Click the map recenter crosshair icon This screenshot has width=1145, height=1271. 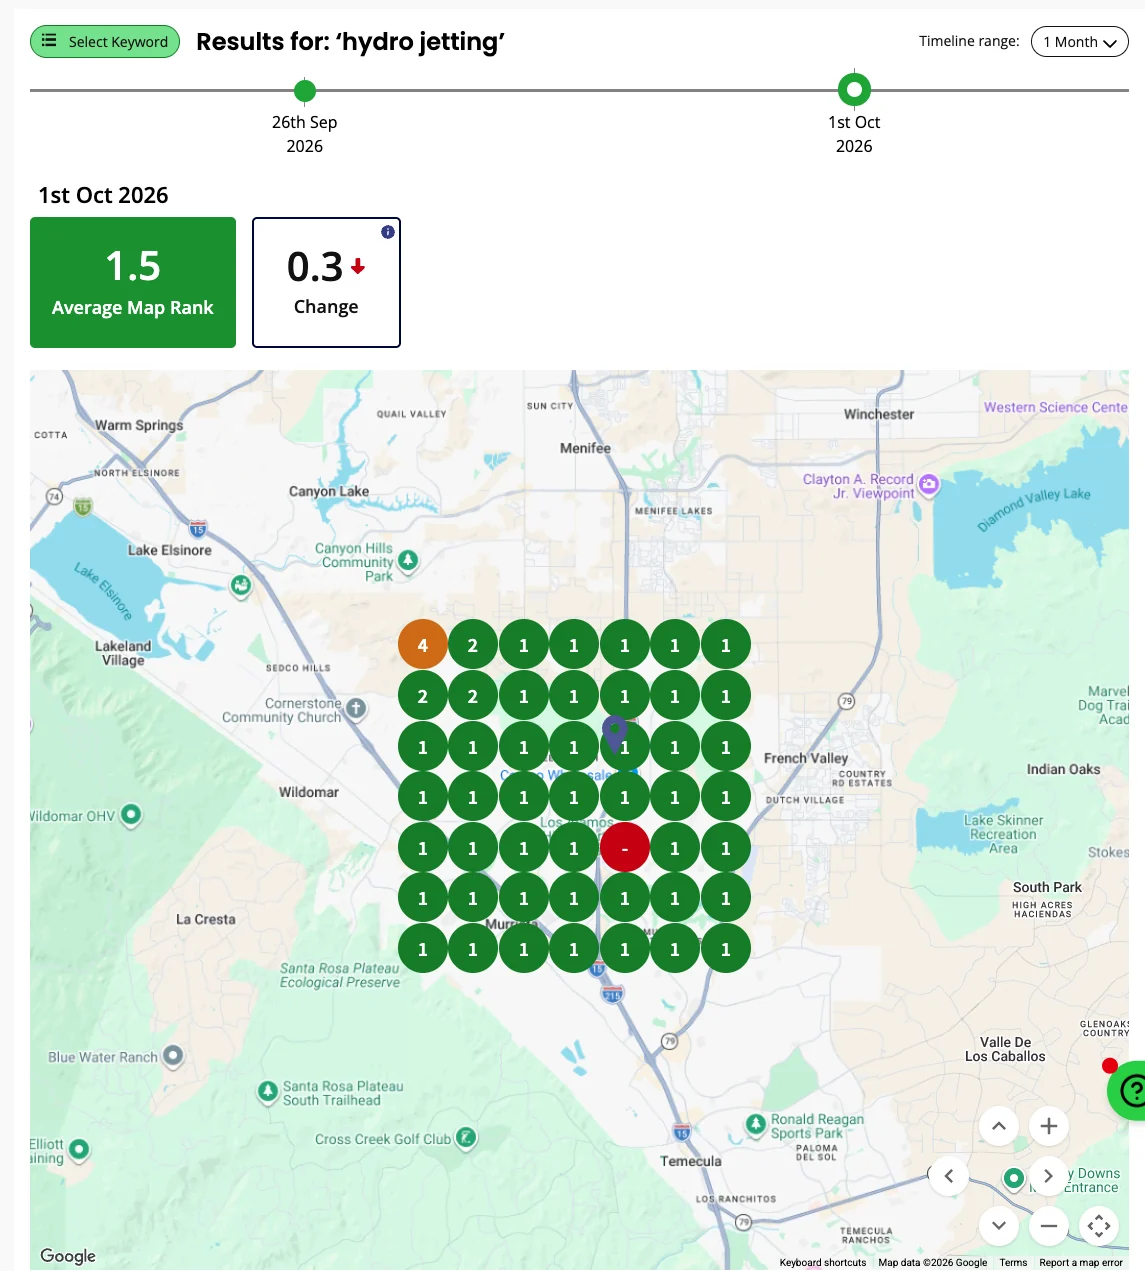click(1099, 1225)
